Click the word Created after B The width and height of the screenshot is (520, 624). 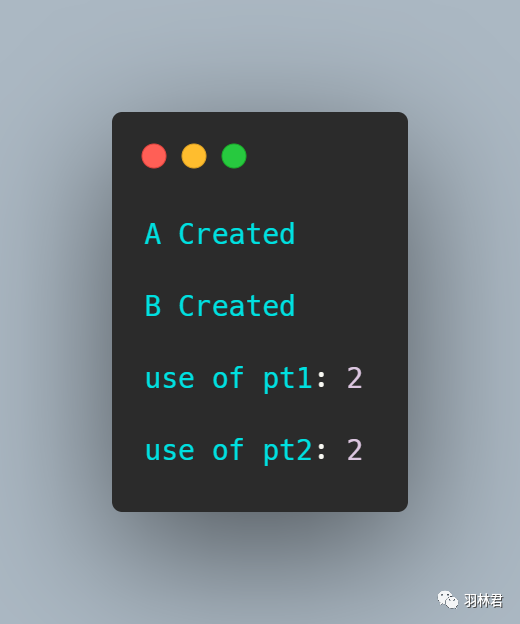point(237,306)
